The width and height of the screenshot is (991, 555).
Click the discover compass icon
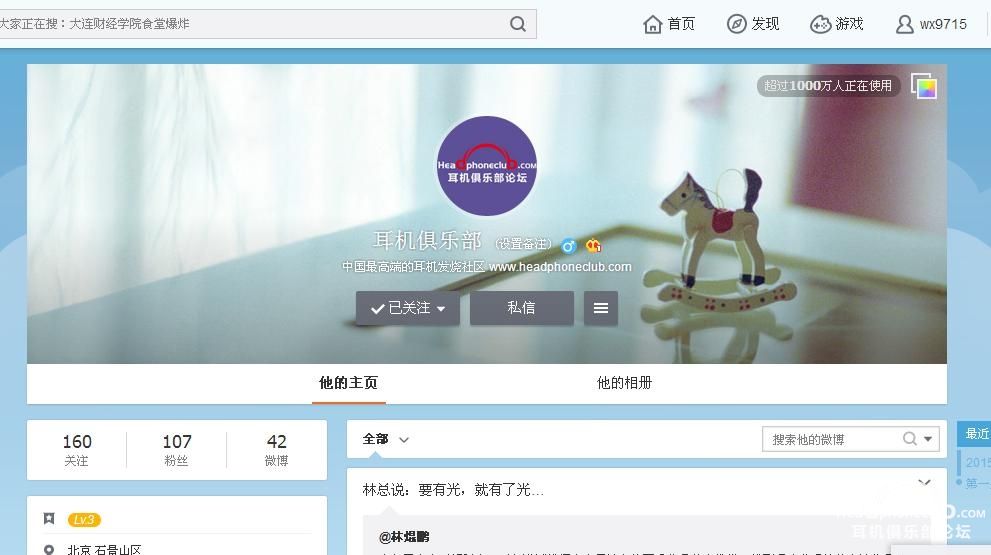pyautogui.click(x=736, y=24)
